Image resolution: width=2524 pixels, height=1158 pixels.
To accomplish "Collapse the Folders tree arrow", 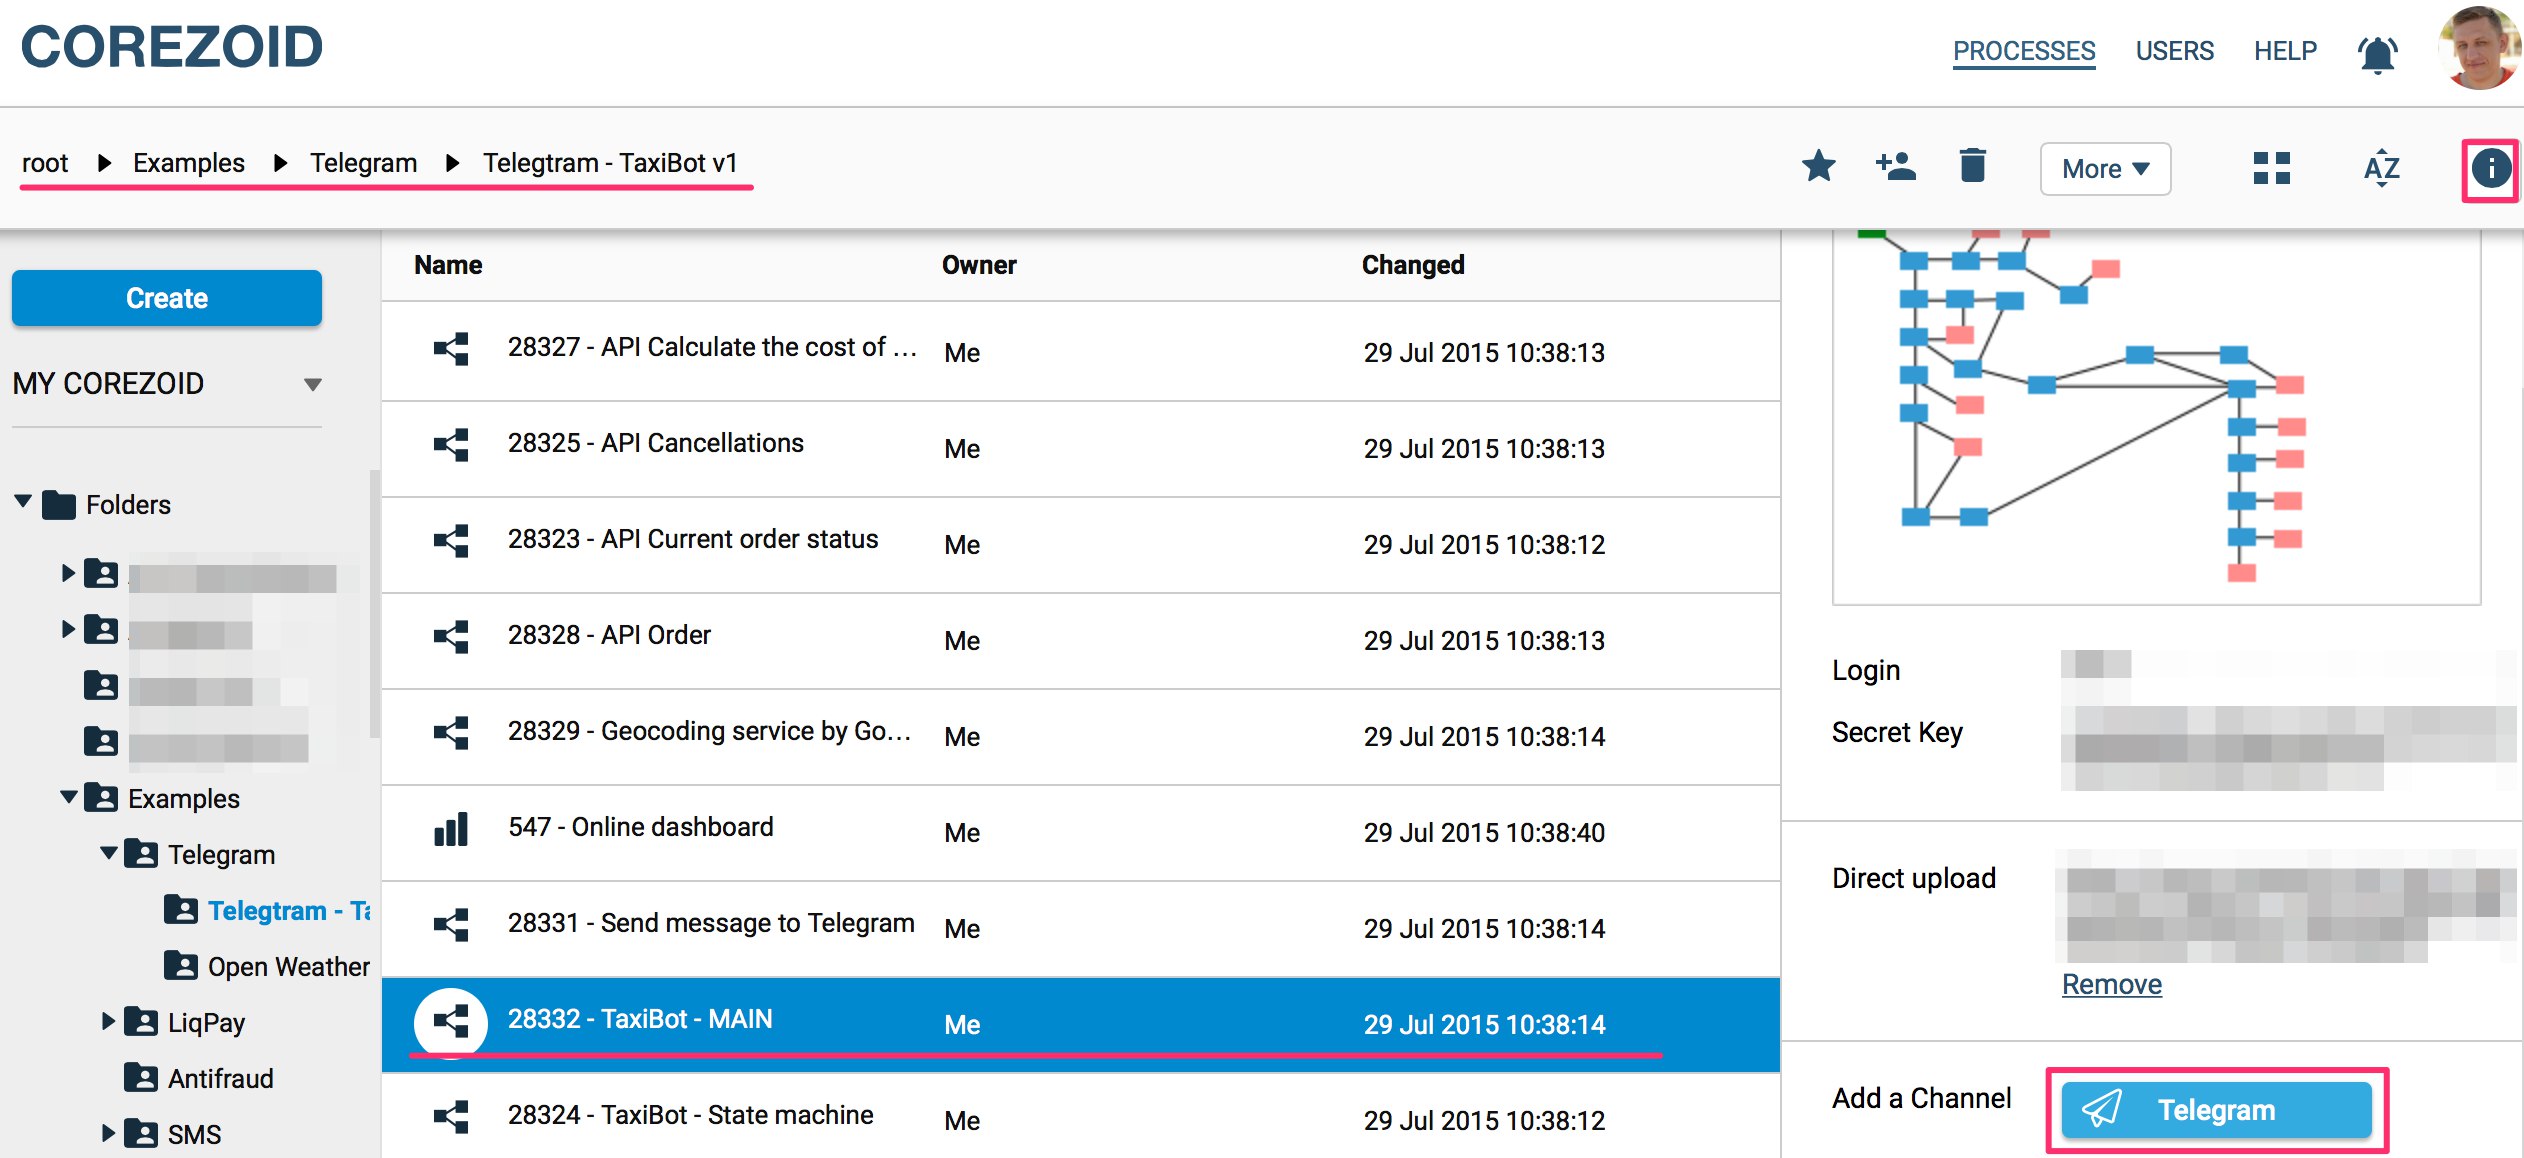I will (x=24, y=502).
